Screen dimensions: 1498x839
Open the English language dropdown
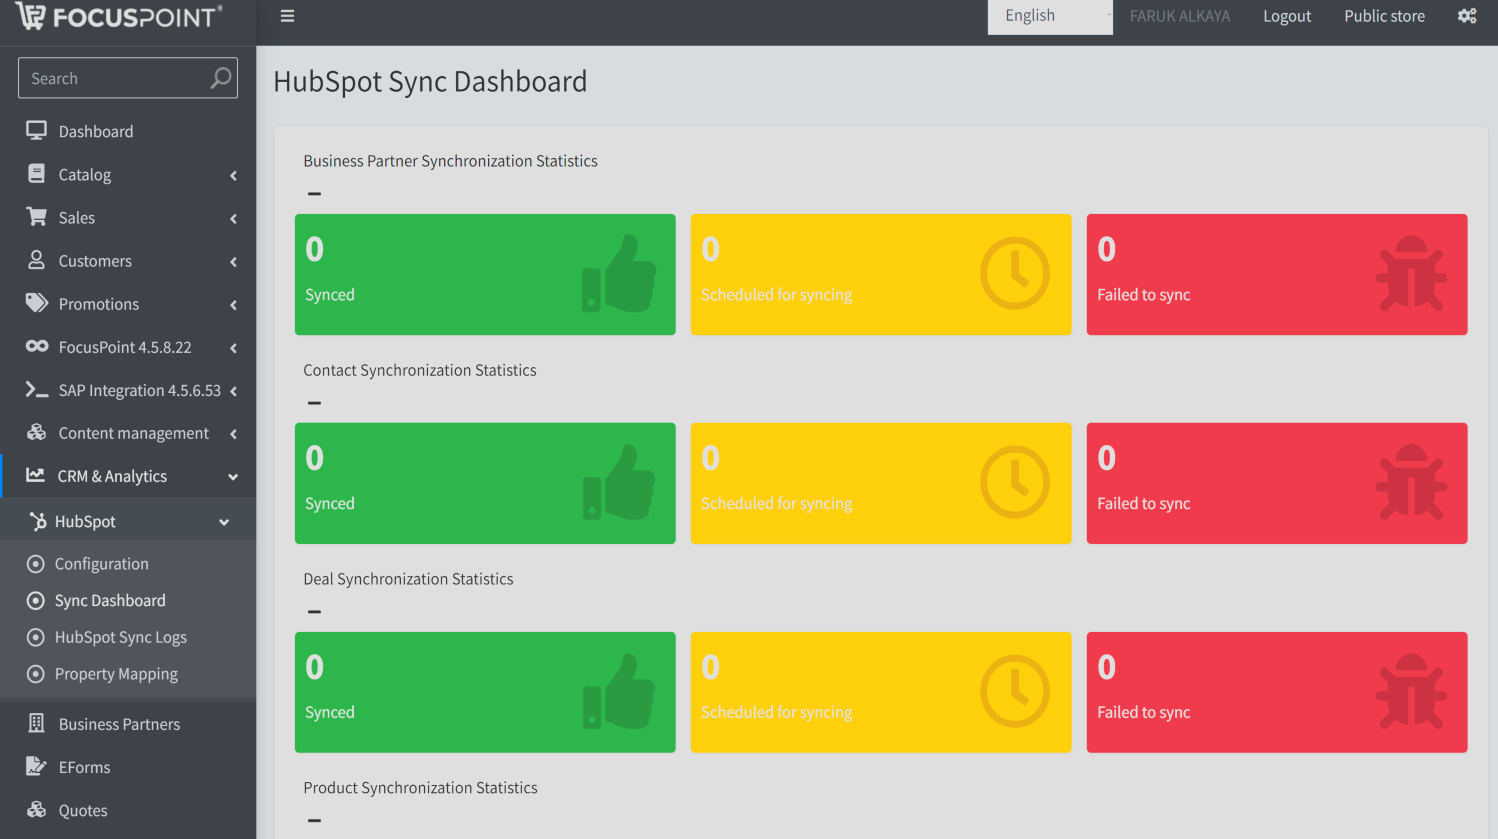(x=1049, y=16)
